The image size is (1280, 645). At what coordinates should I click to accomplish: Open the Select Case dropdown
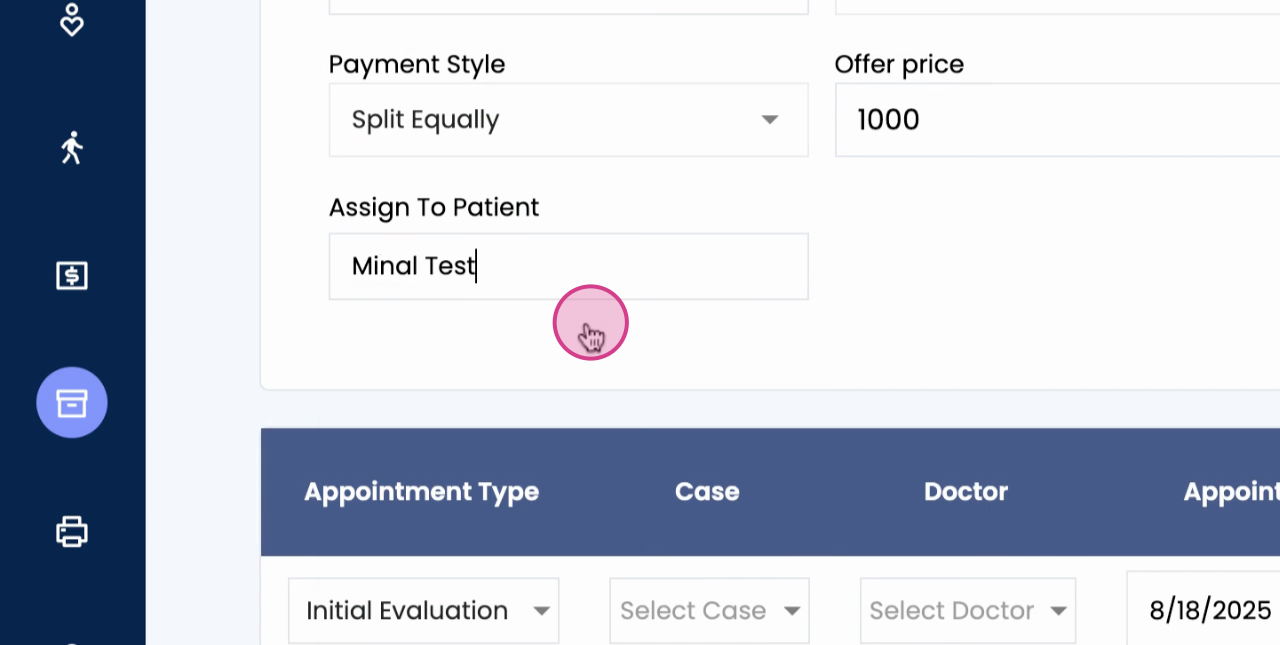(x=709, y=610)
